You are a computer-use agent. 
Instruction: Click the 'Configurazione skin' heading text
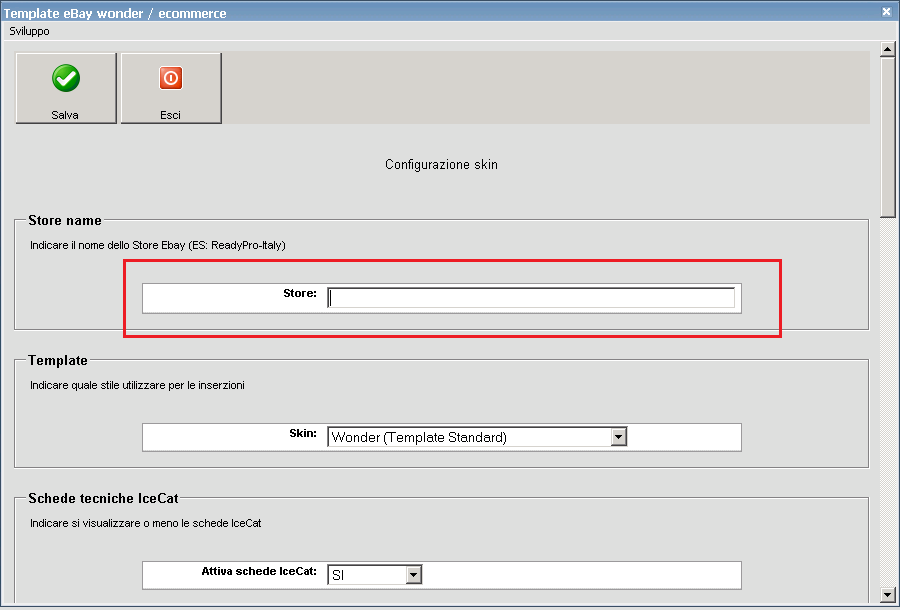click(x=441, y=165)
